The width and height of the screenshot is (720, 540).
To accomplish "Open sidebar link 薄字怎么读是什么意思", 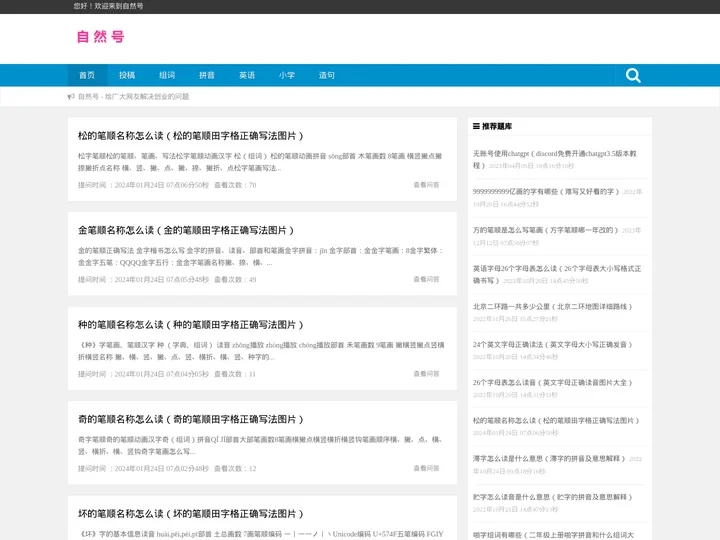I will point(549,459).
